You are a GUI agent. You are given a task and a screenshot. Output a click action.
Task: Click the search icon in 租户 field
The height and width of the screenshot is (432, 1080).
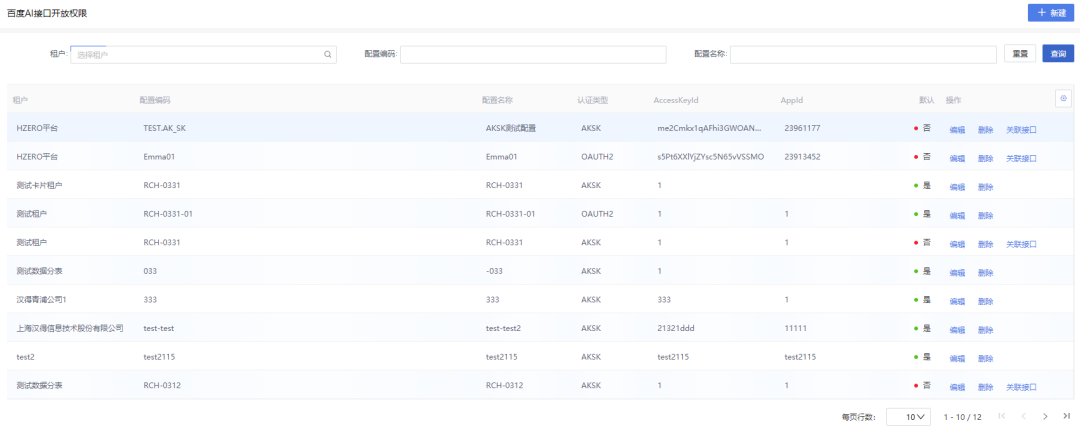(327, 54)
